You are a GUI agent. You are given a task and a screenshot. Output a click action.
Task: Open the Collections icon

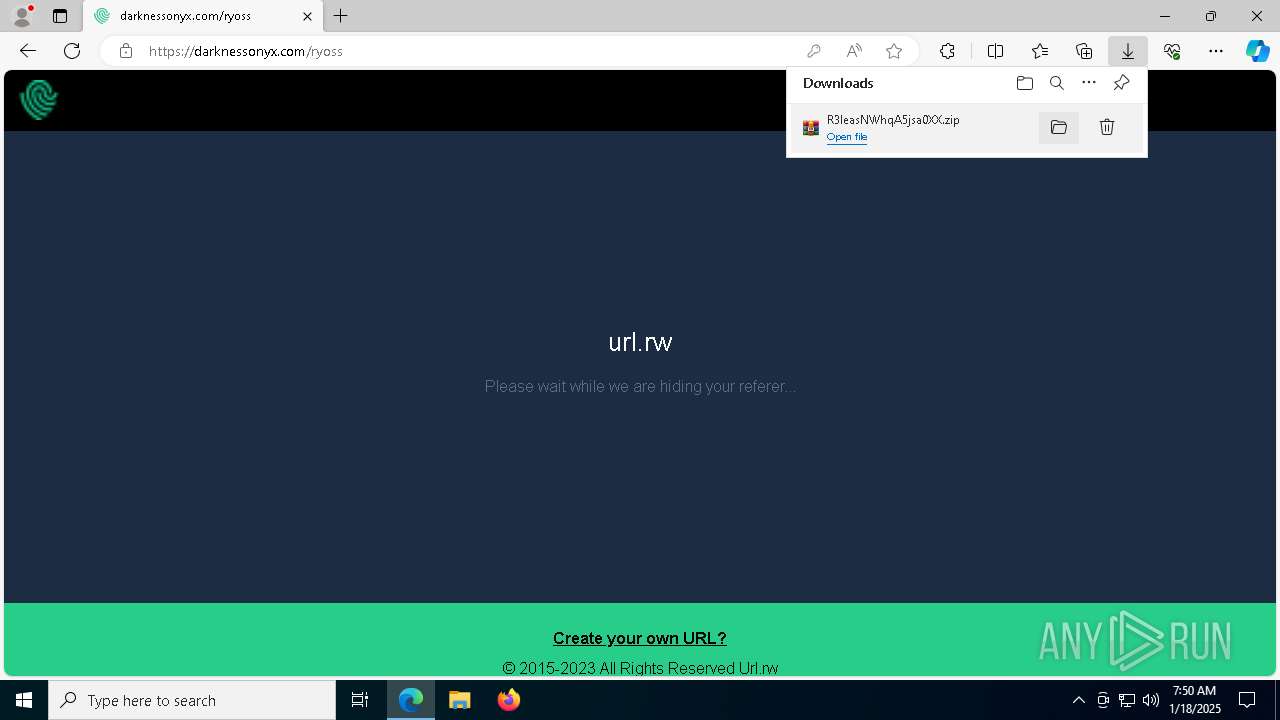1084,51
